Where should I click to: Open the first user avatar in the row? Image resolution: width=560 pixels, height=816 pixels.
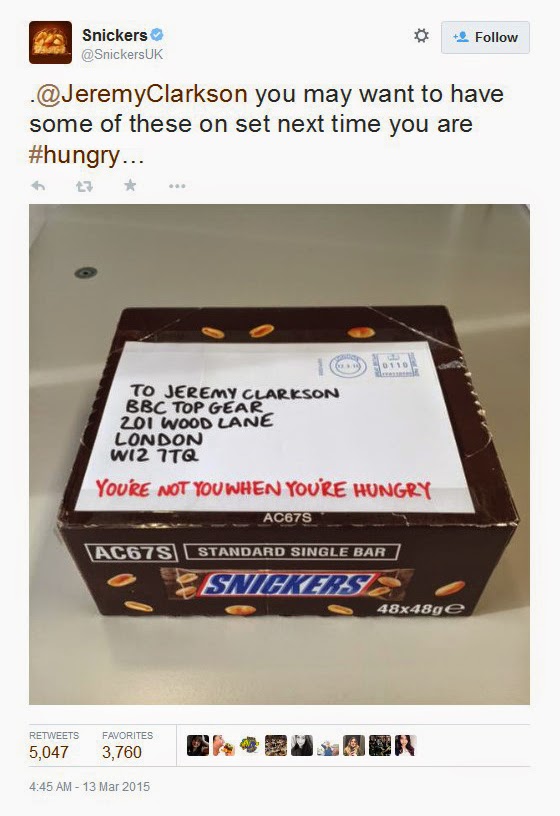coord(198,745)
